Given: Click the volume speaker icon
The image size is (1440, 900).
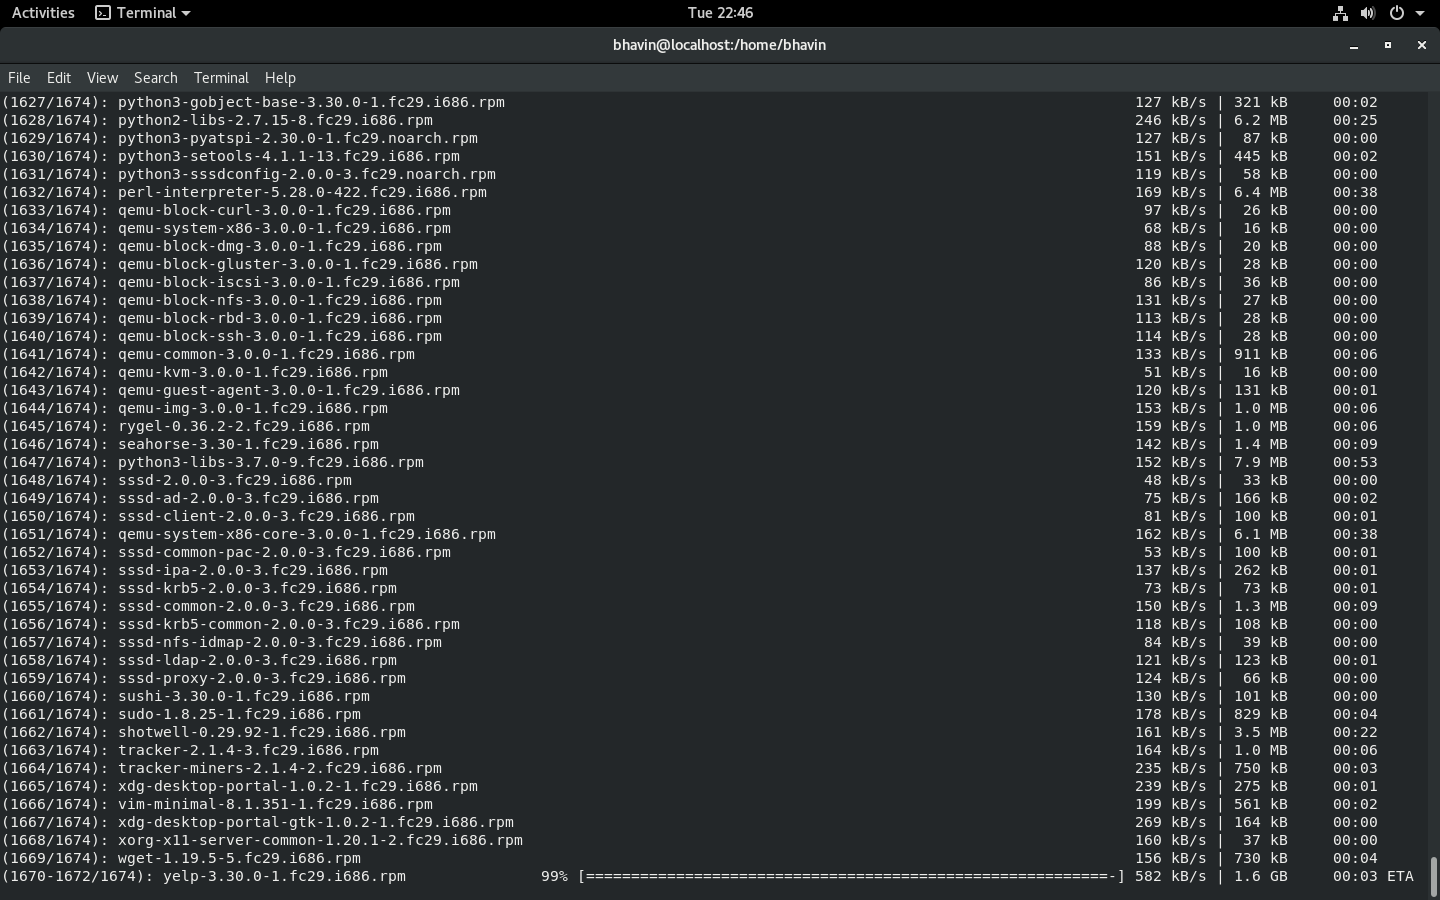Looking at the screenshot, I should [1368, 13].
